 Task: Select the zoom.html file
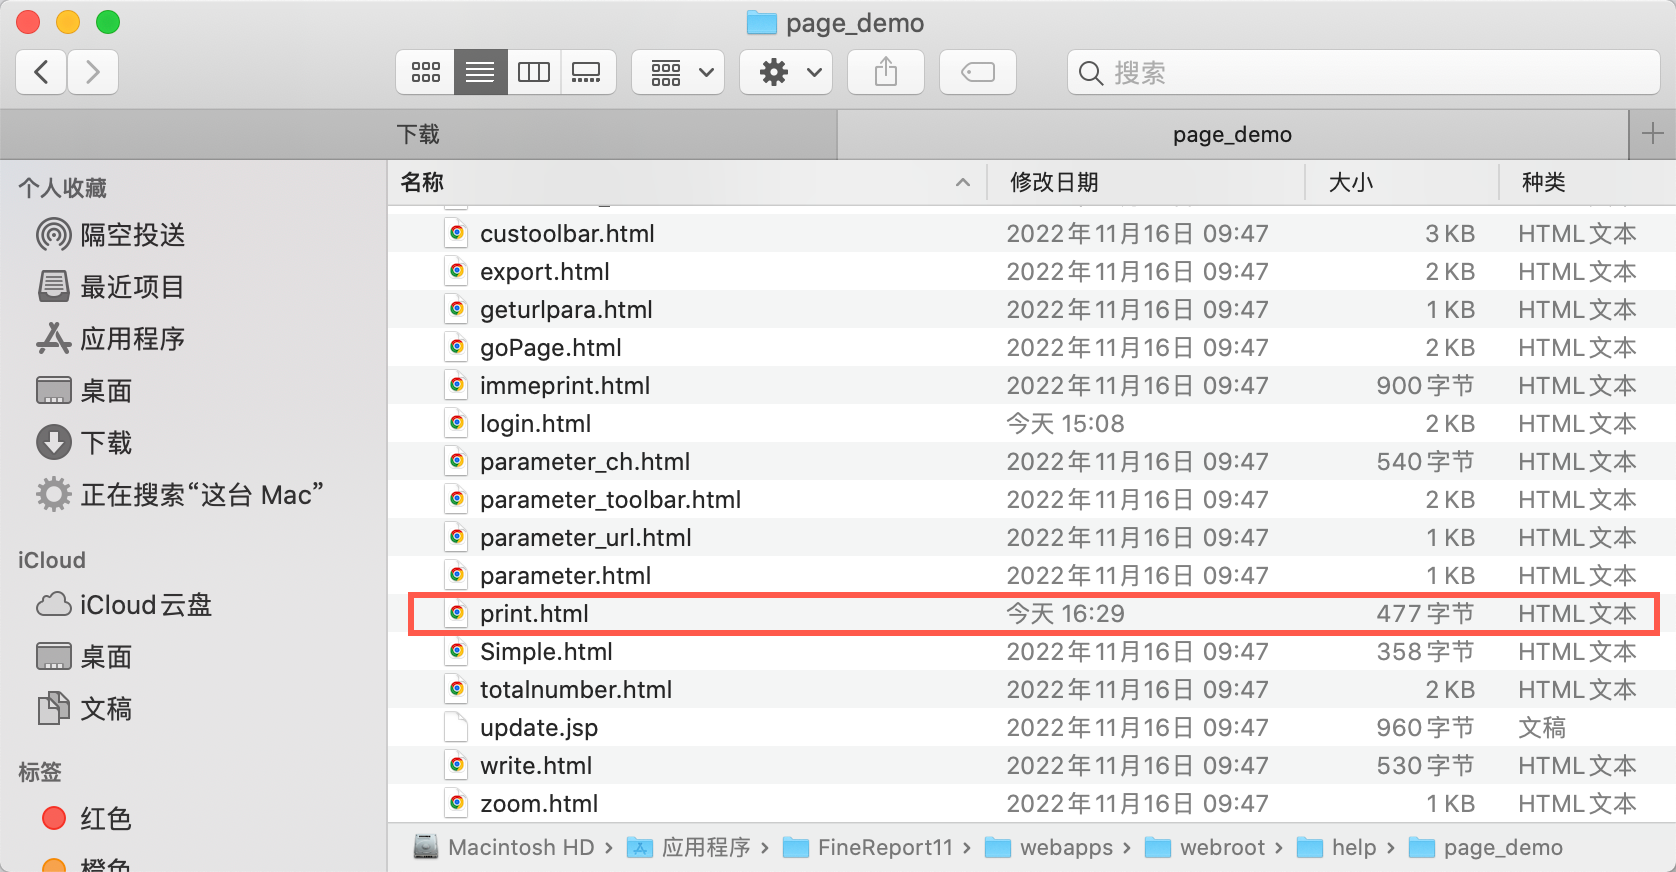click(1032, 803)
